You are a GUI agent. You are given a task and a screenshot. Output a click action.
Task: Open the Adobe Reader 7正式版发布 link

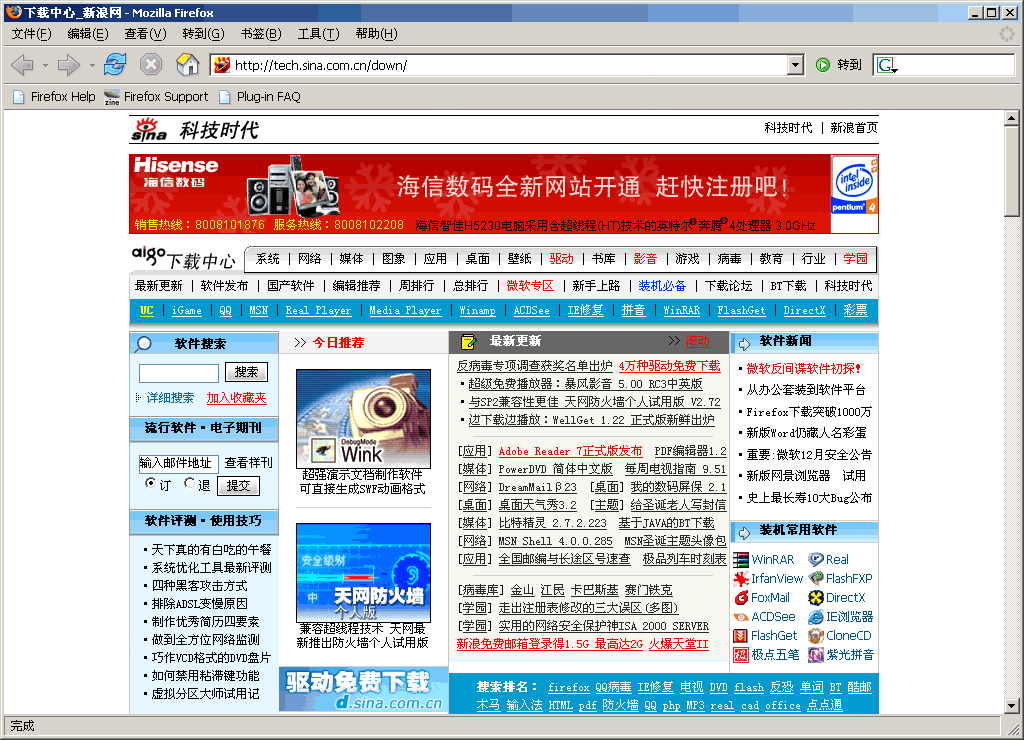(570, 451)
